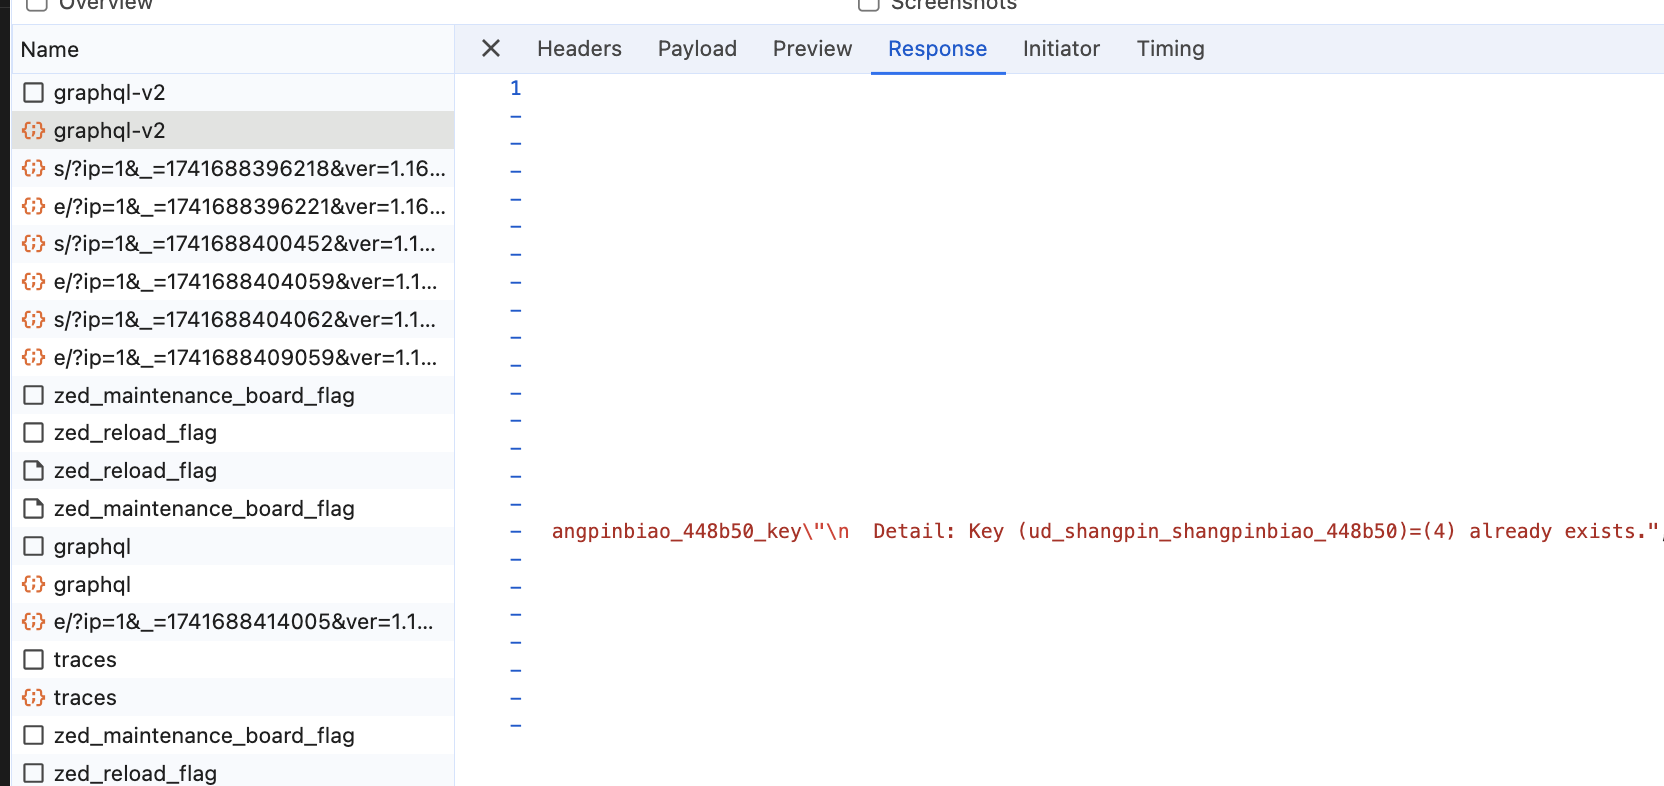The height and width of the screenshot is (786, 1664).
Task: Click the square icon beside the traces preflight row
Action: tap(33, 659)
